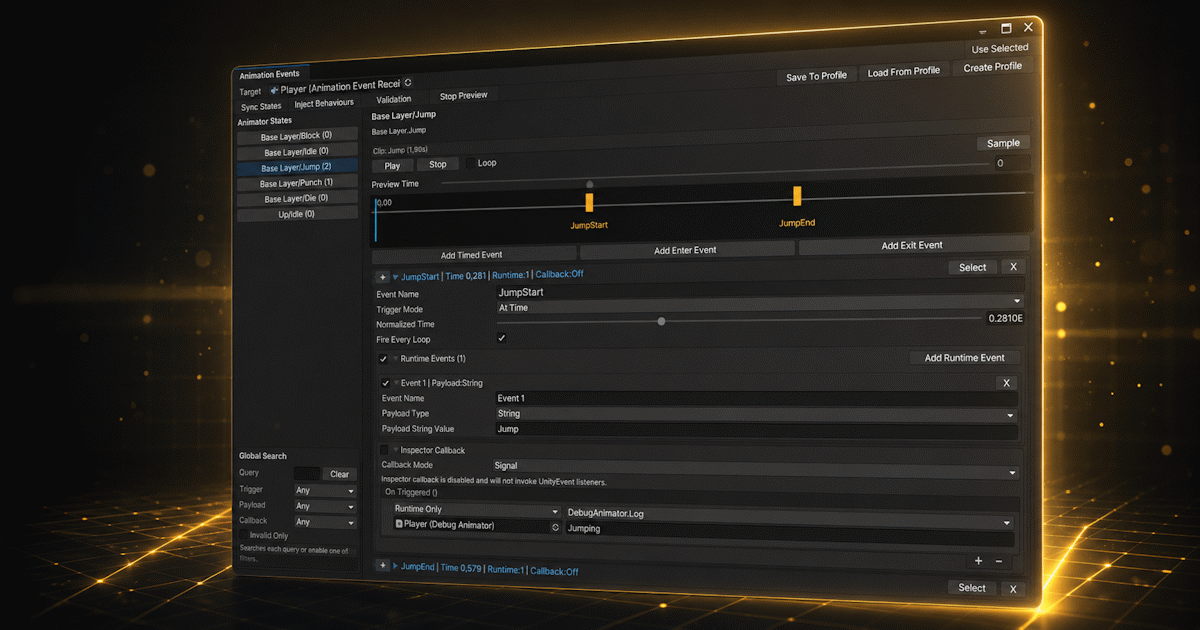
Task: Add a listener with the plus icon under On Triggered
Action: pyautogui.click(x=978, y=561)
